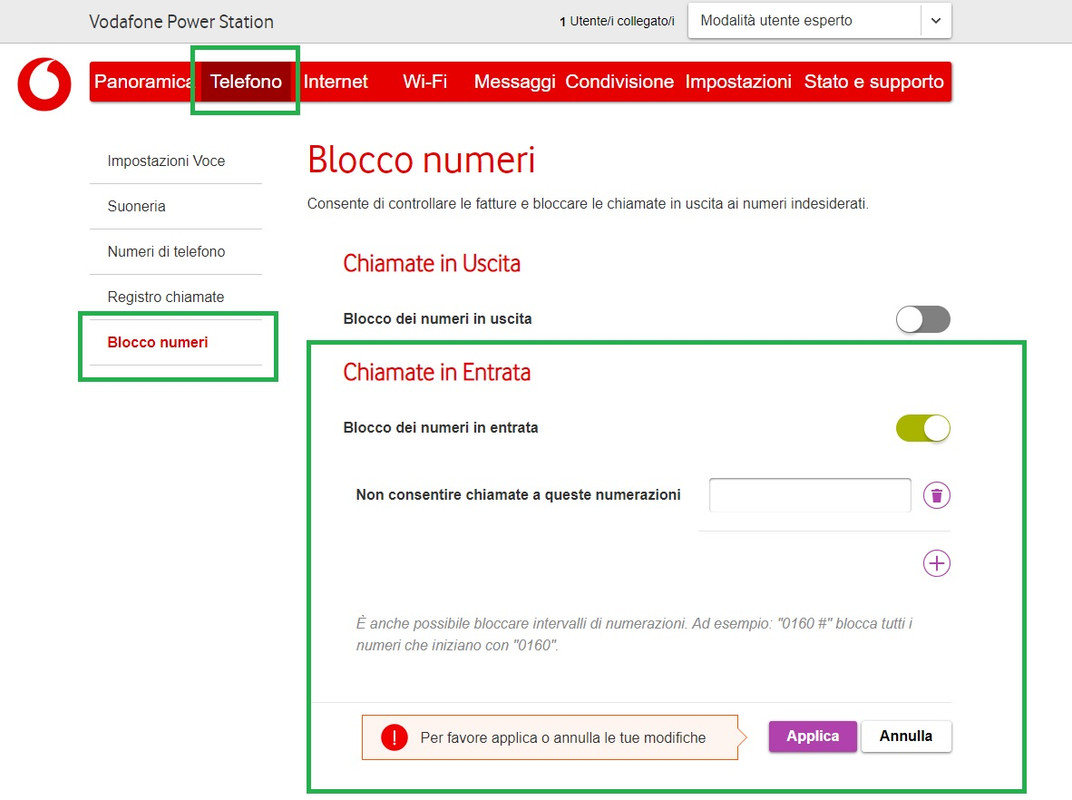1072x800 pixels.
Task: Open Stato e supporto tab
Action: 874,81
